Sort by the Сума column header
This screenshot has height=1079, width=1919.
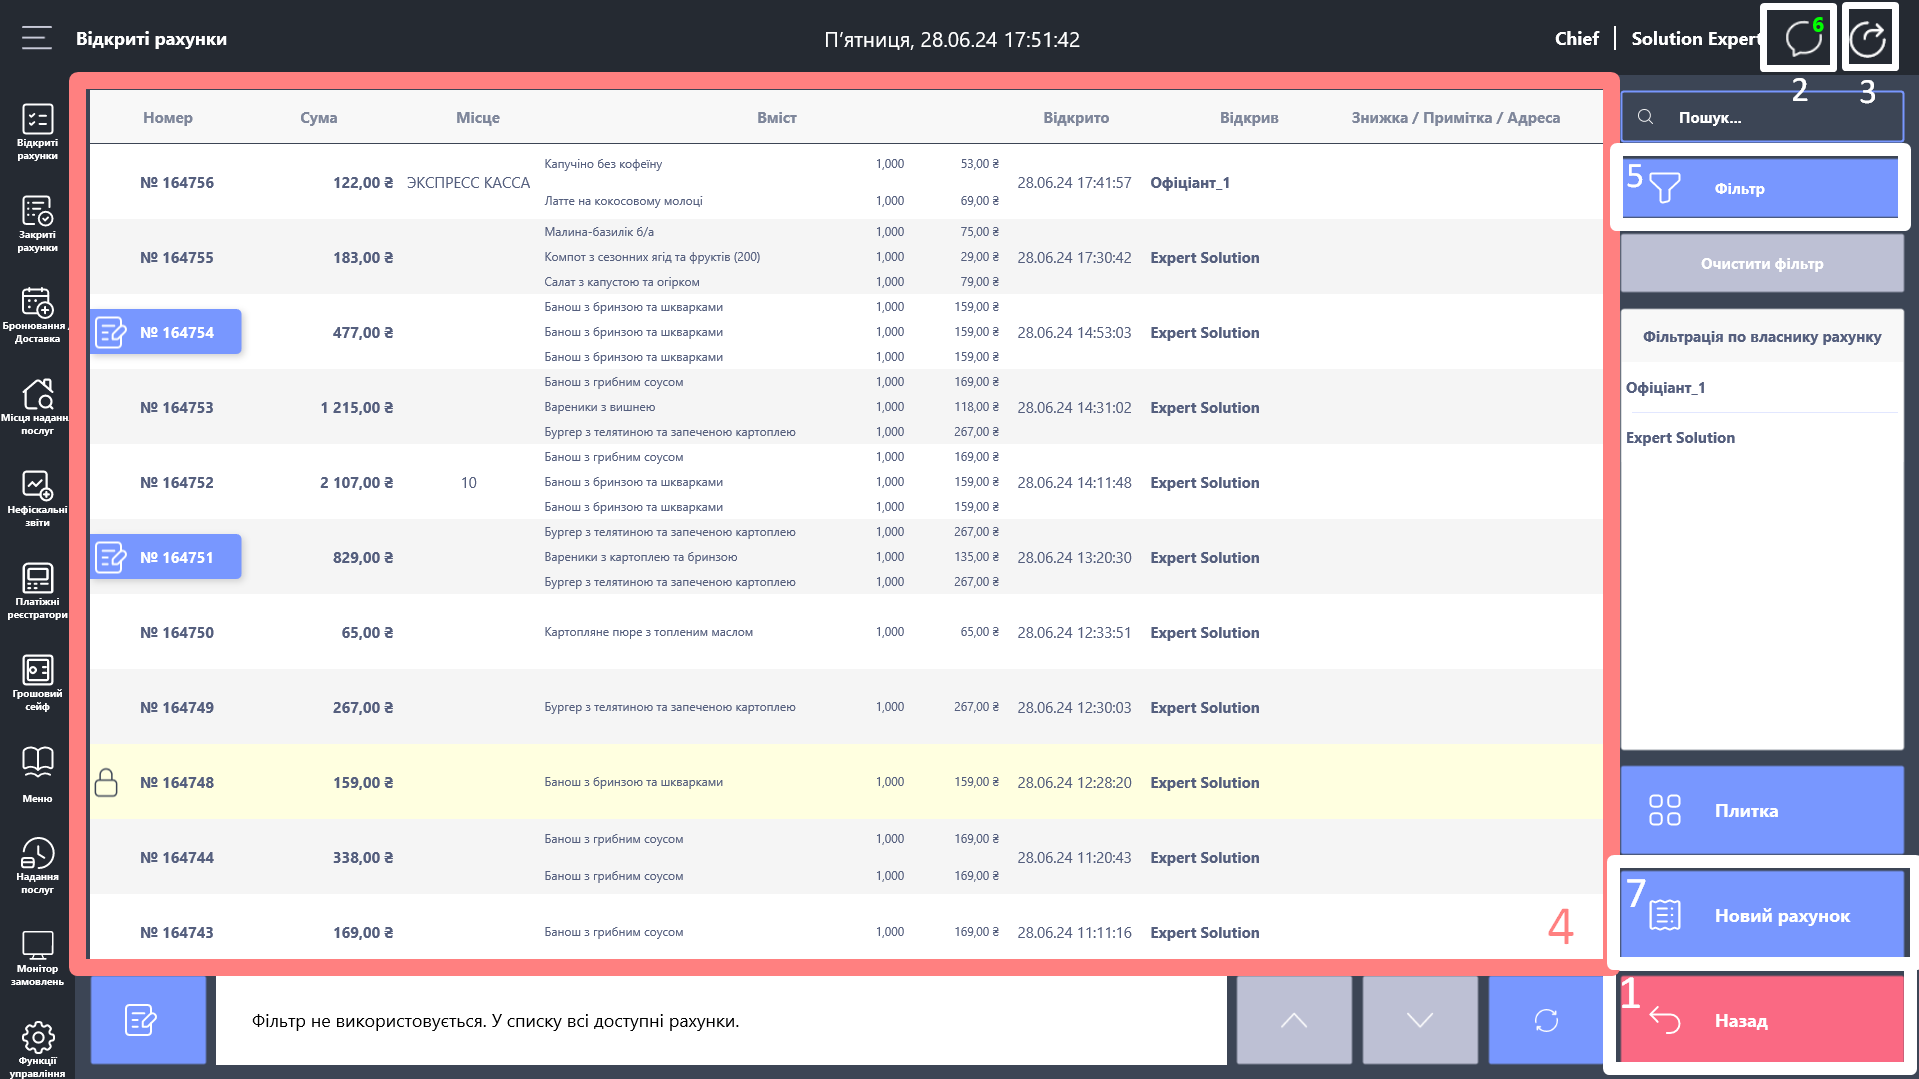point(318,118)
